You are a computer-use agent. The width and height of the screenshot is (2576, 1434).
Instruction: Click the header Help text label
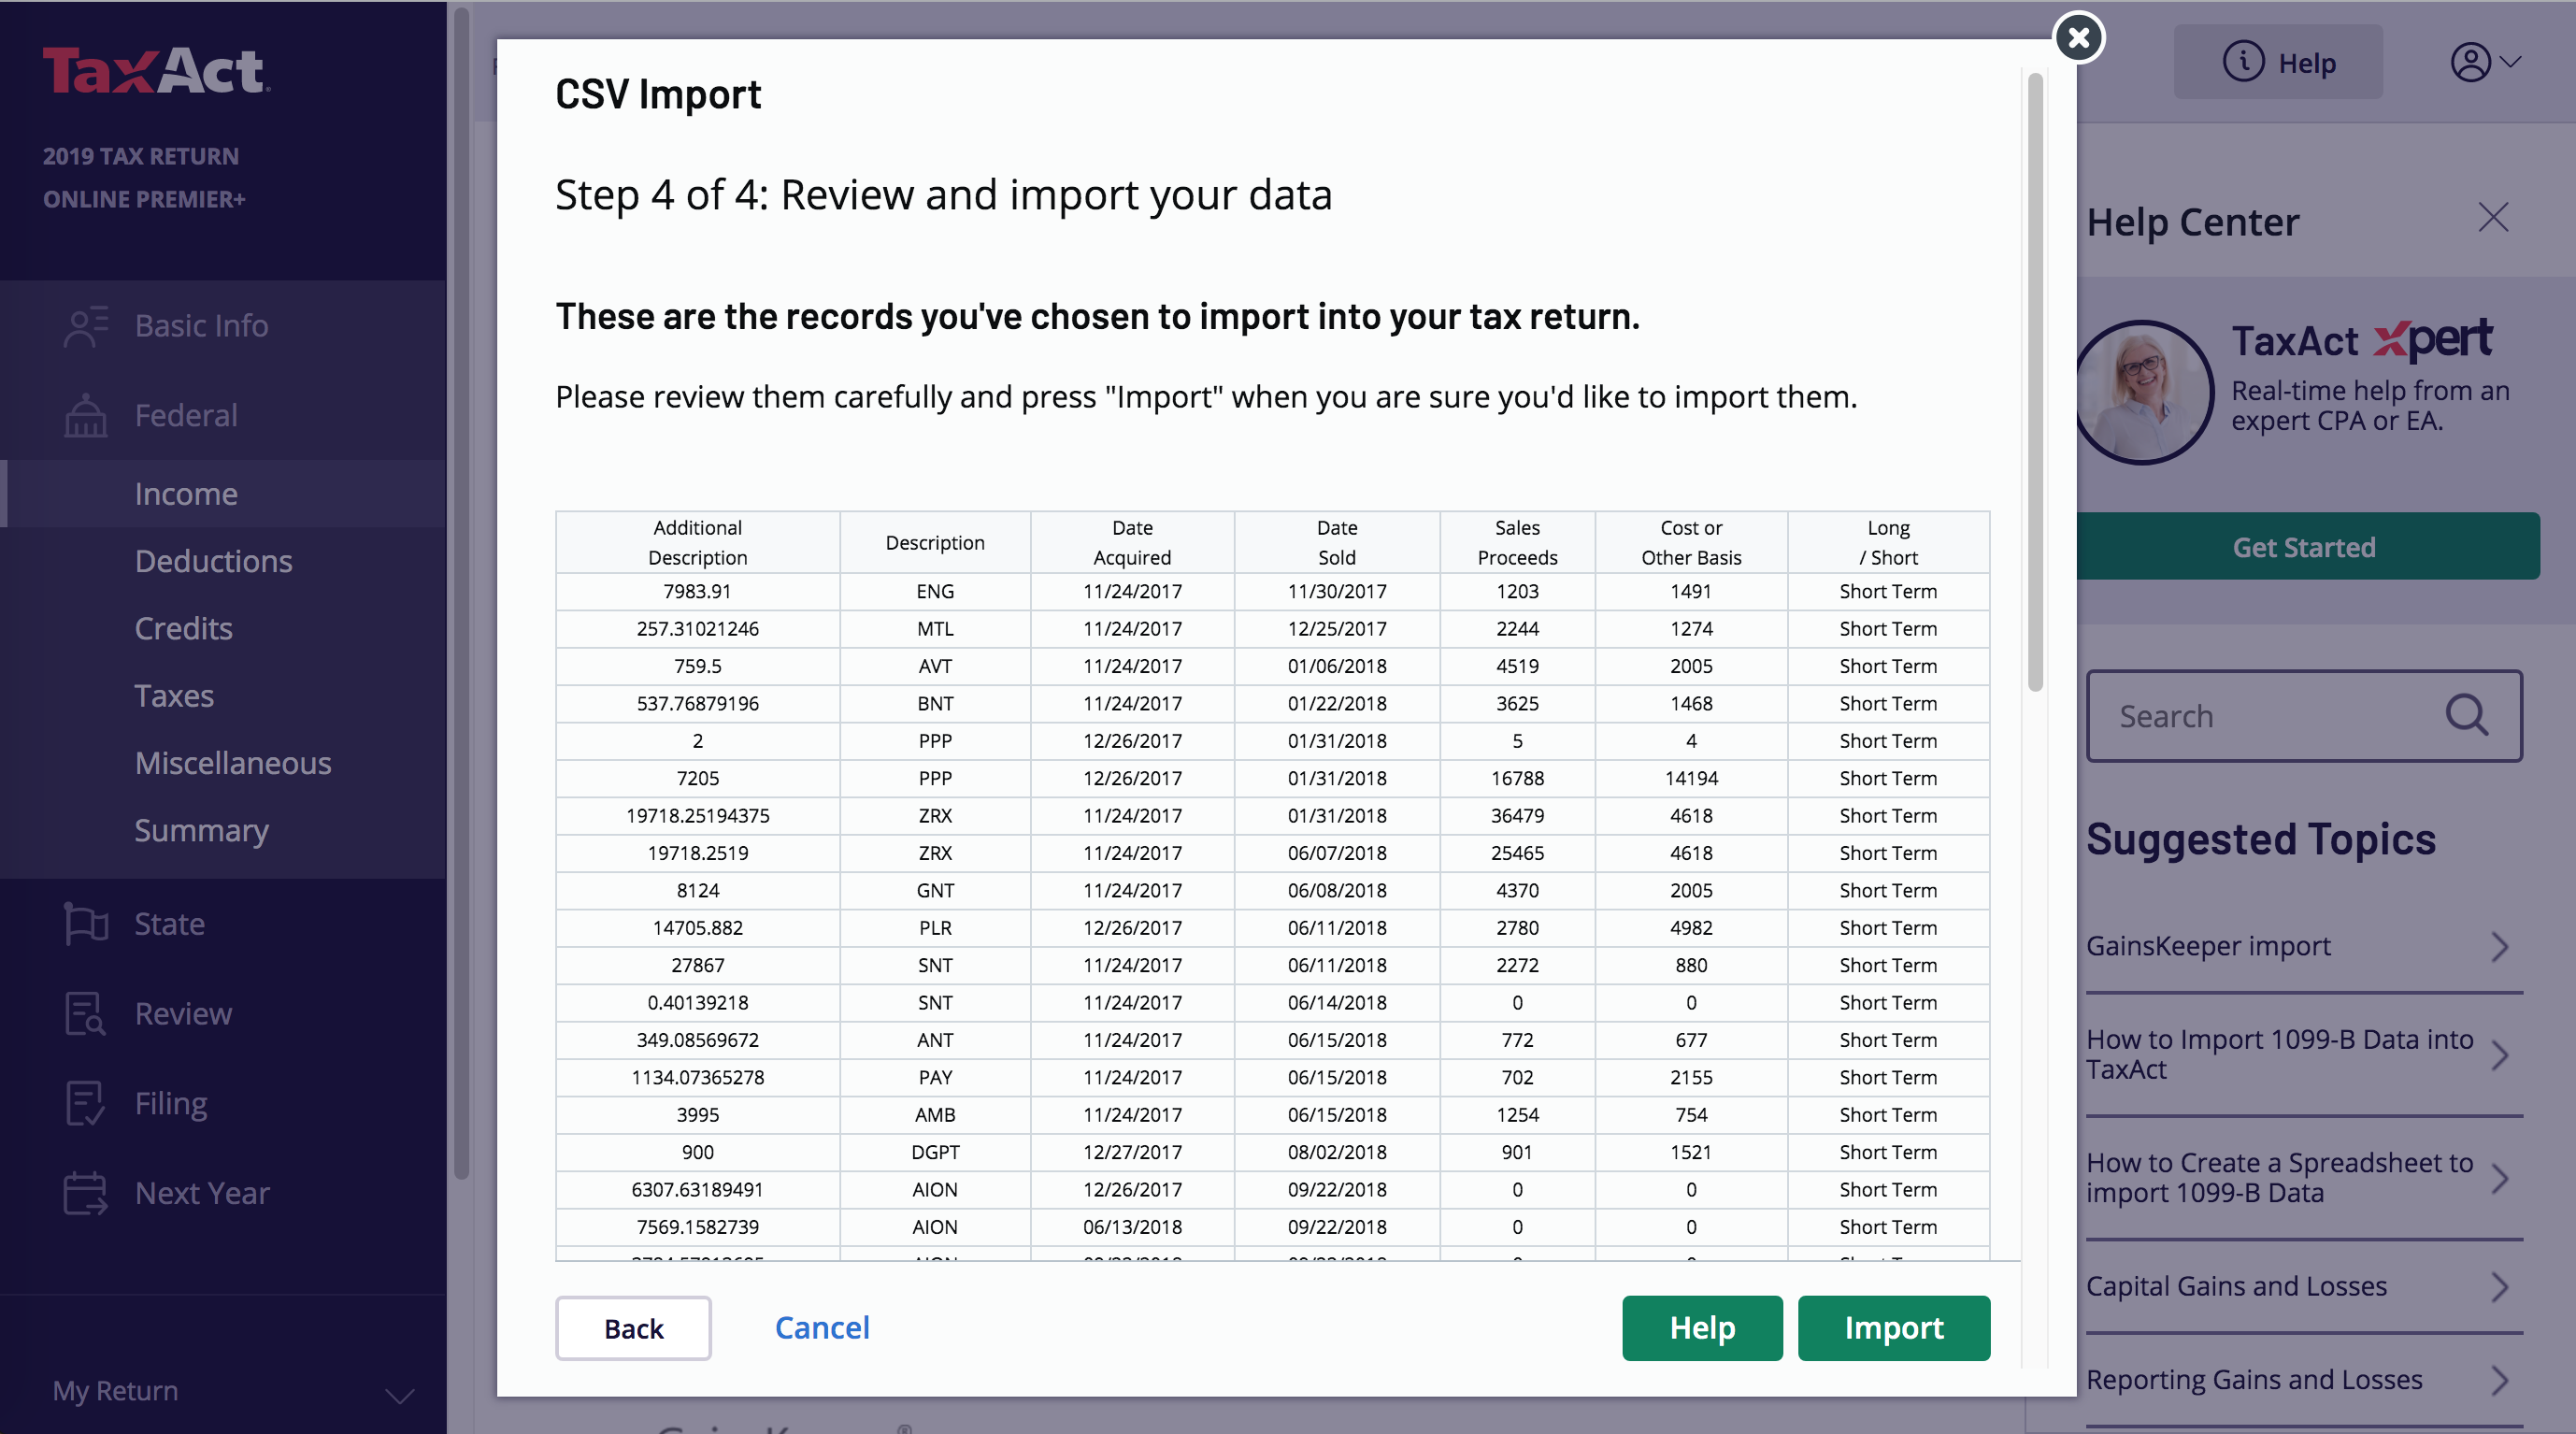coord(2306,63)
